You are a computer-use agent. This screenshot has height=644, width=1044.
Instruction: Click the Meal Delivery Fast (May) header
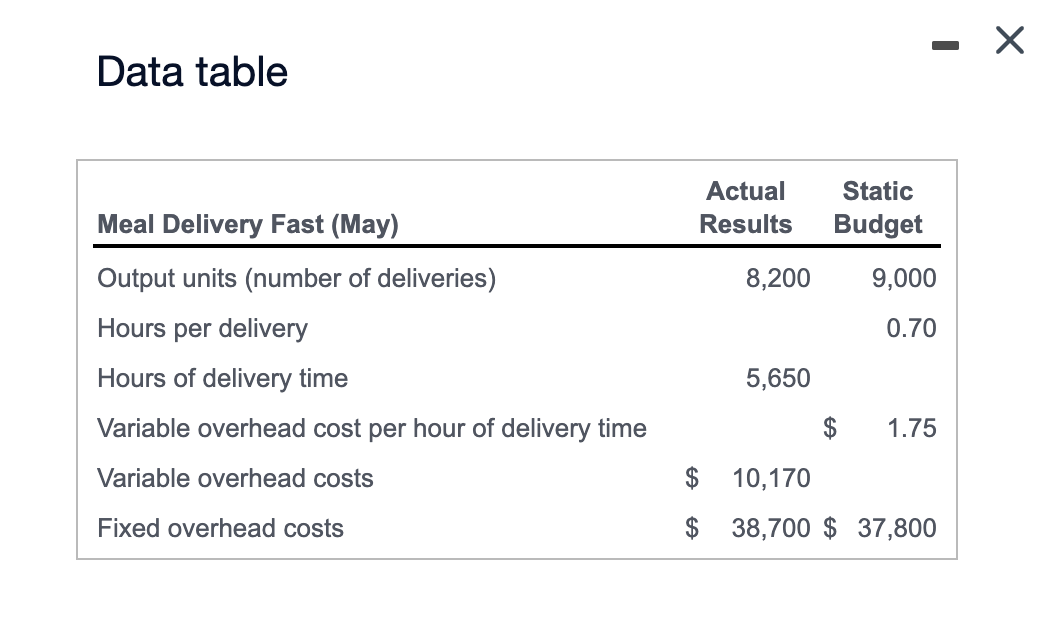tap(247, 224)
